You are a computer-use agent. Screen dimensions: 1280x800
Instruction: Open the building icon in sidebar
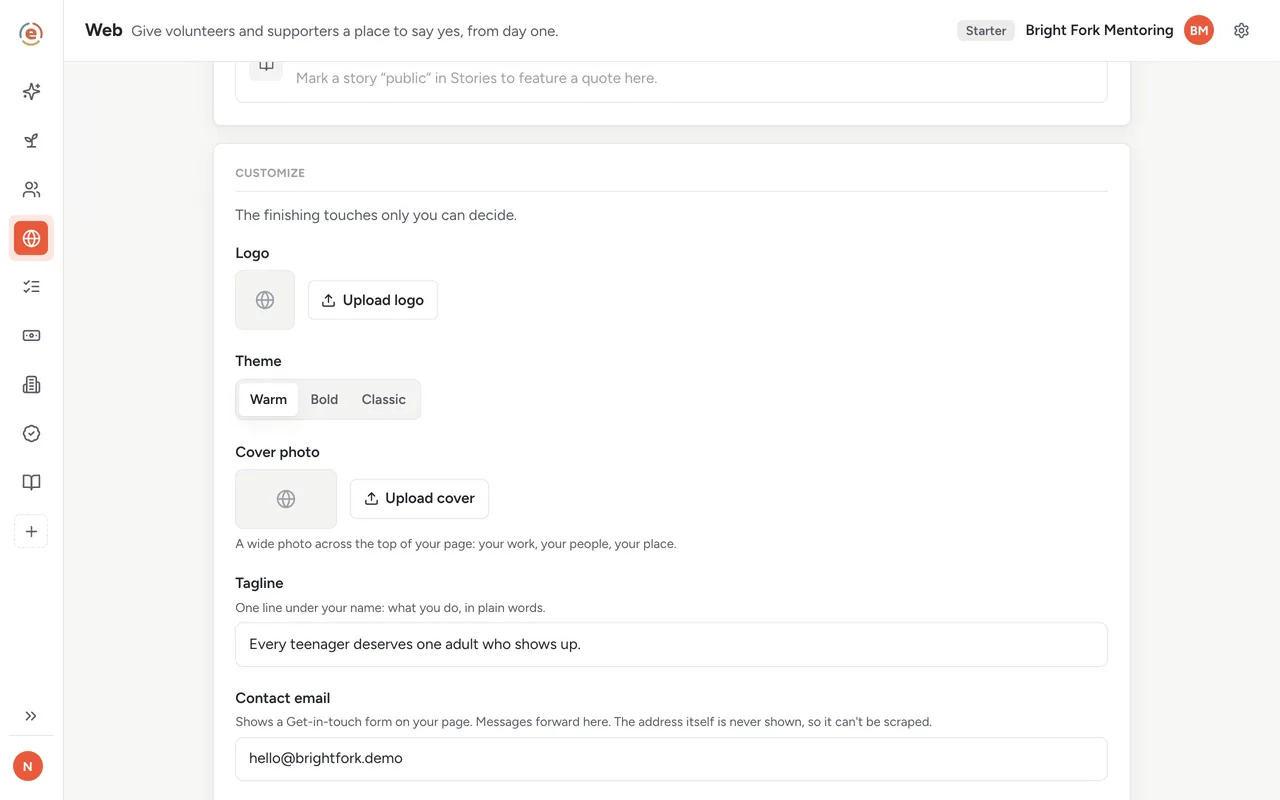coord(31,385)
